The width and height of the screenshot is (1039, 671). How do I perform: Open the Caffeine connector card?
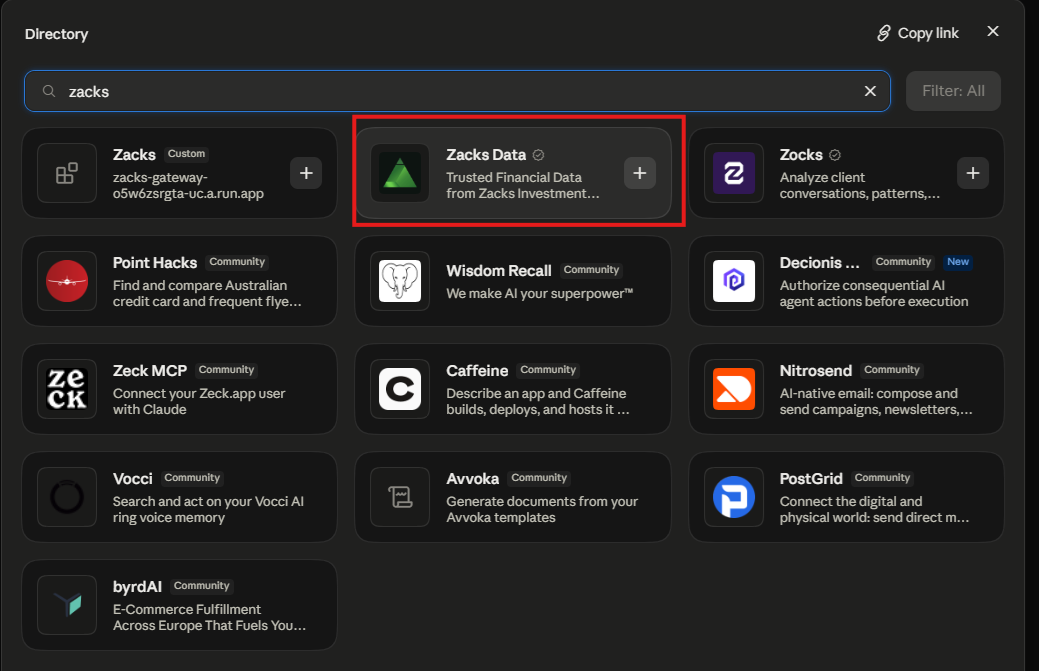coord(513,389)
